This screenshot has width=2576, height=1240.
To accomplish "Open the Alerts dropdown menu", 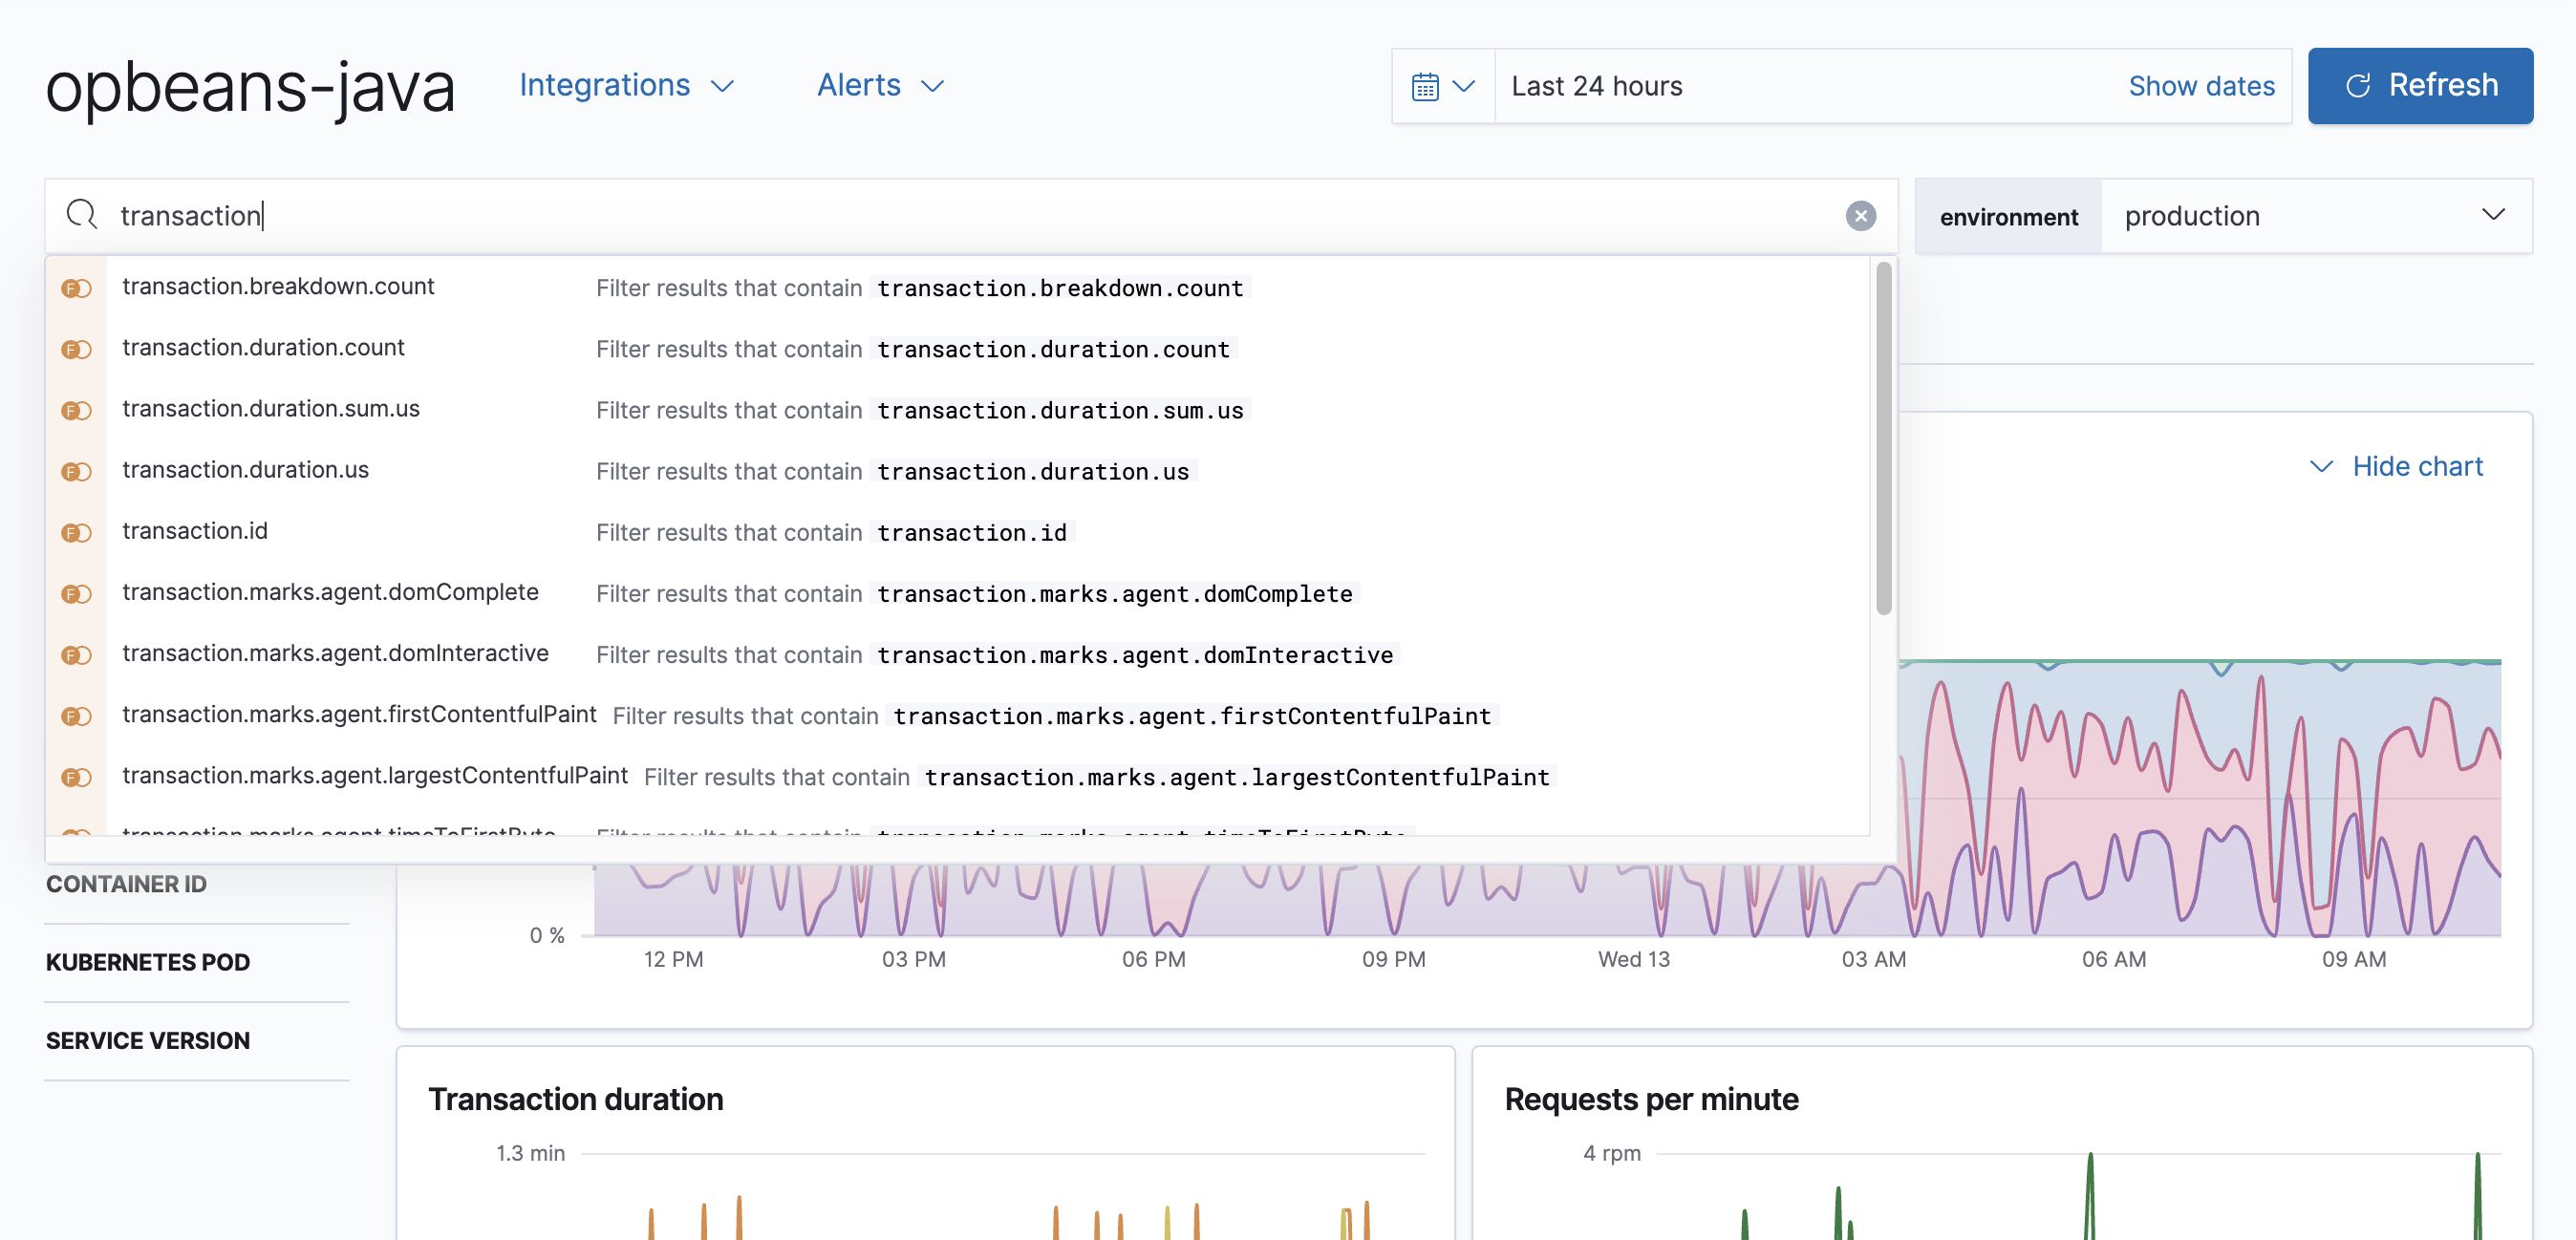I will coord(879,86).
